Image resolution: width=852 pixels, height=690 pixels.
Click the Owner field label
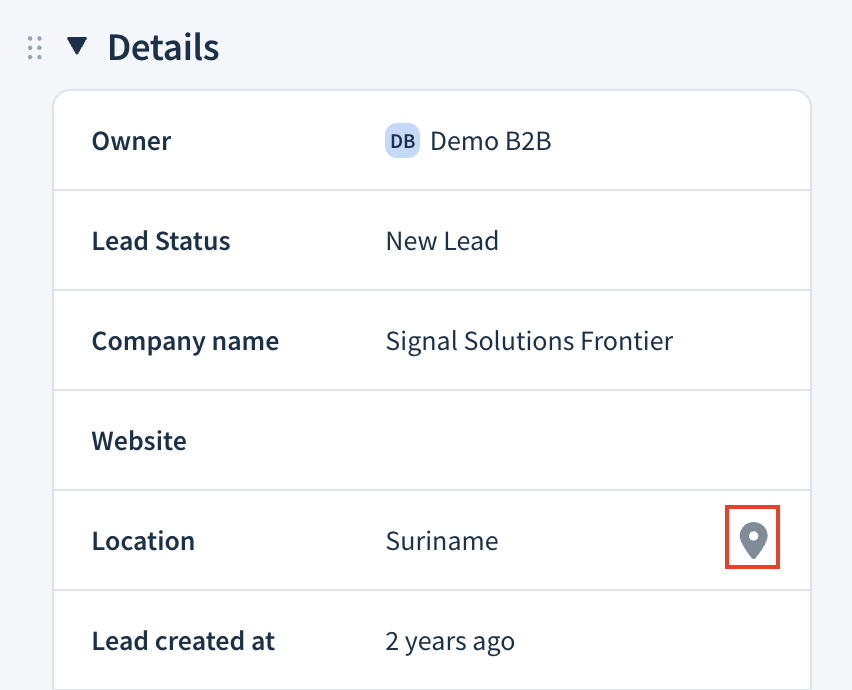131,141
